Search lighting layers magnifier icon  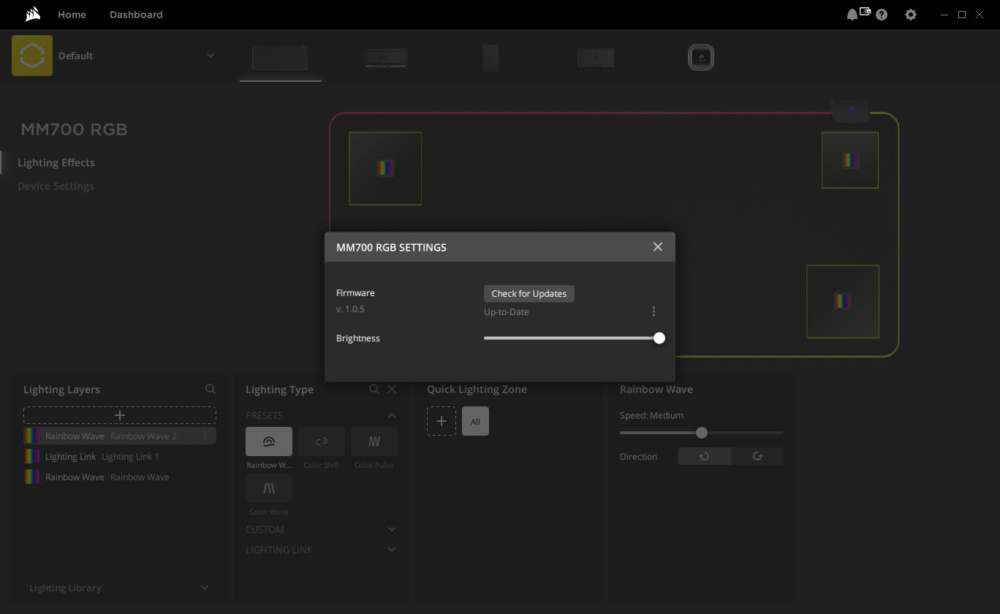(210, 389)
